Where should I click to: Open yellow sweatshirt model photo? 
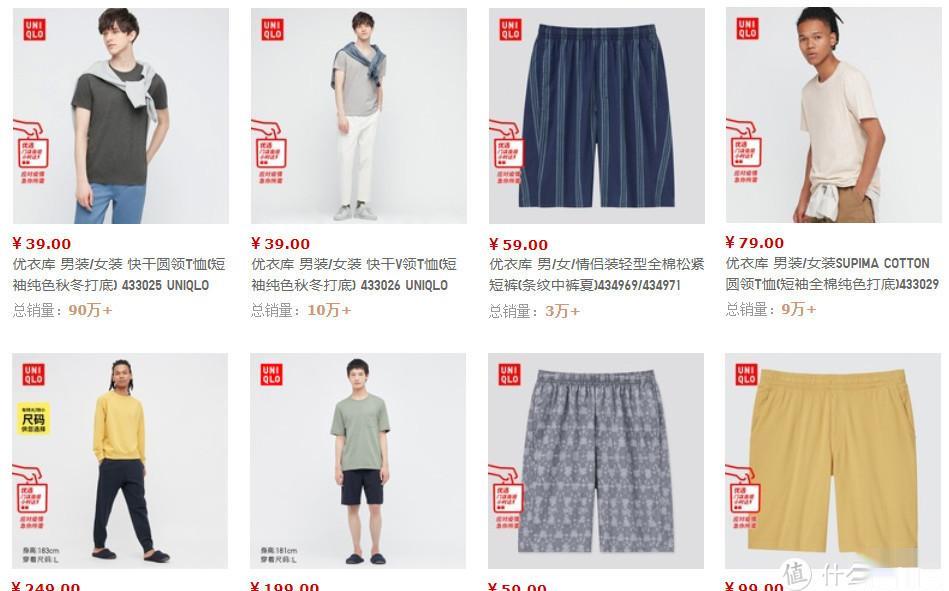(x=120, y=461)
